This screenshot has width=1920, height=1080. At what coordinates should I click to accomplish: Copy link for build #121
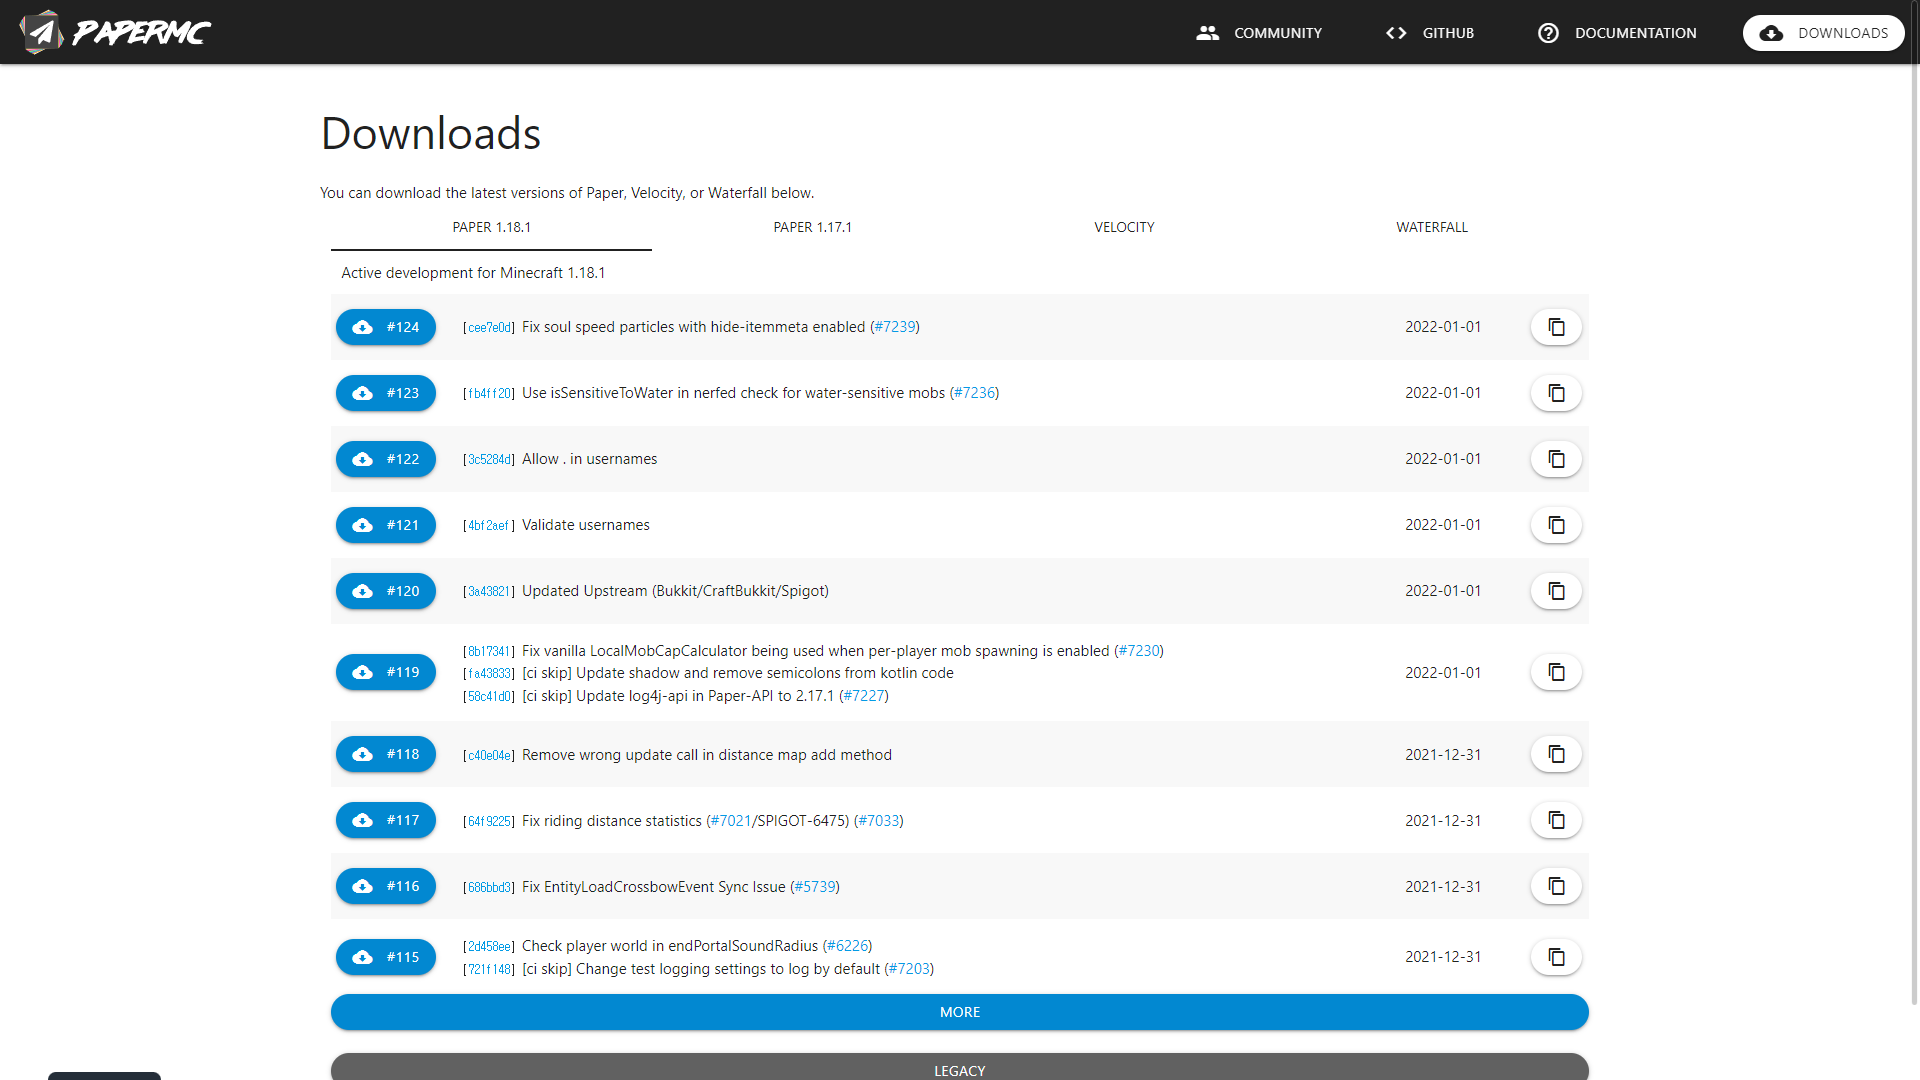1556,525
